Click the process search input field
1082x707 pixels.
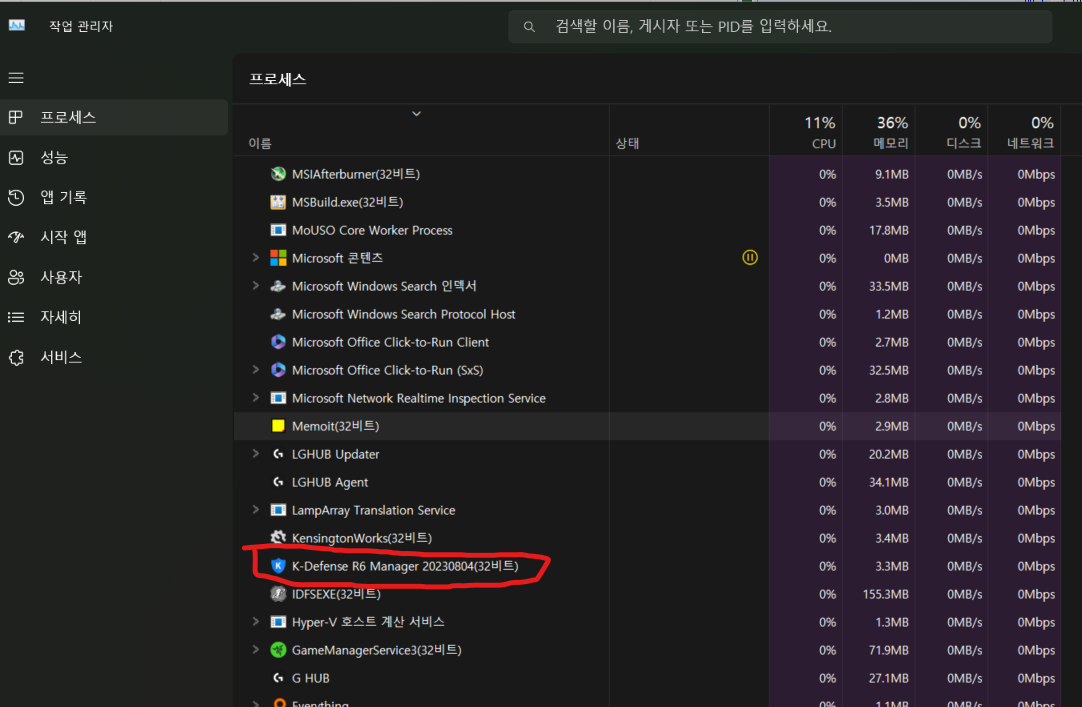point(780,27)
